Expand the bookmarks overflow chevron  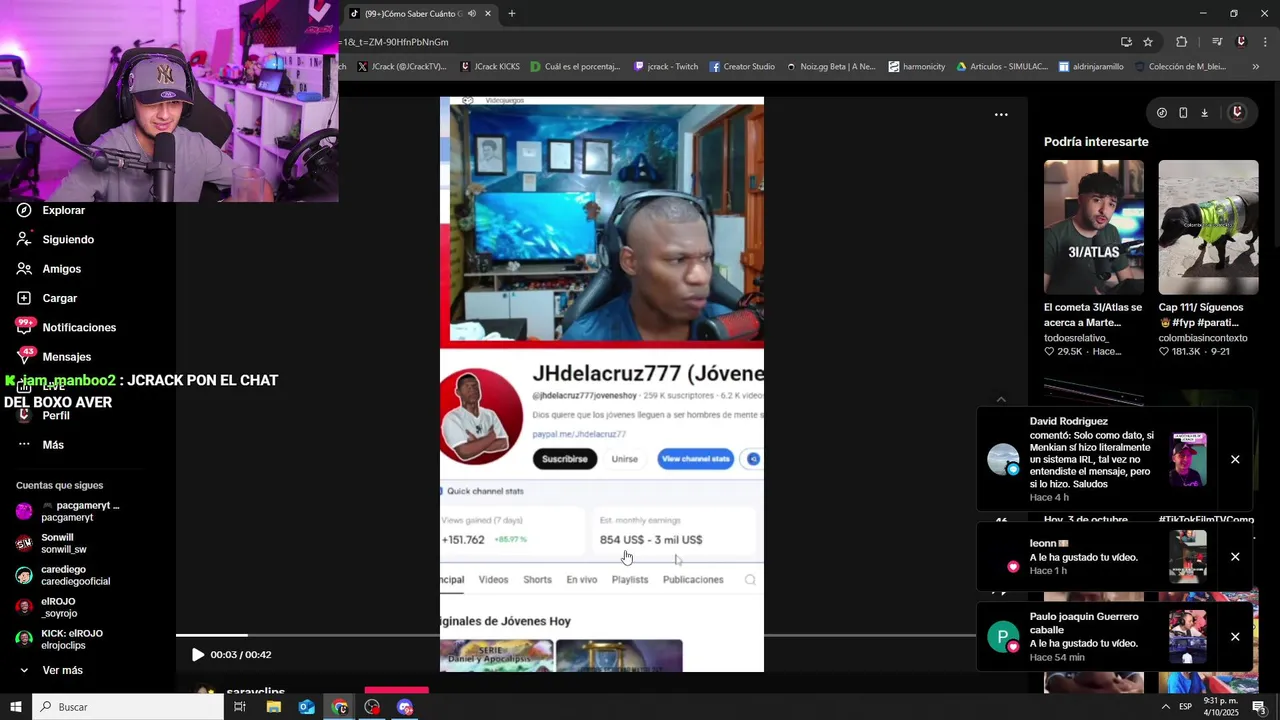click(1256, 67)
